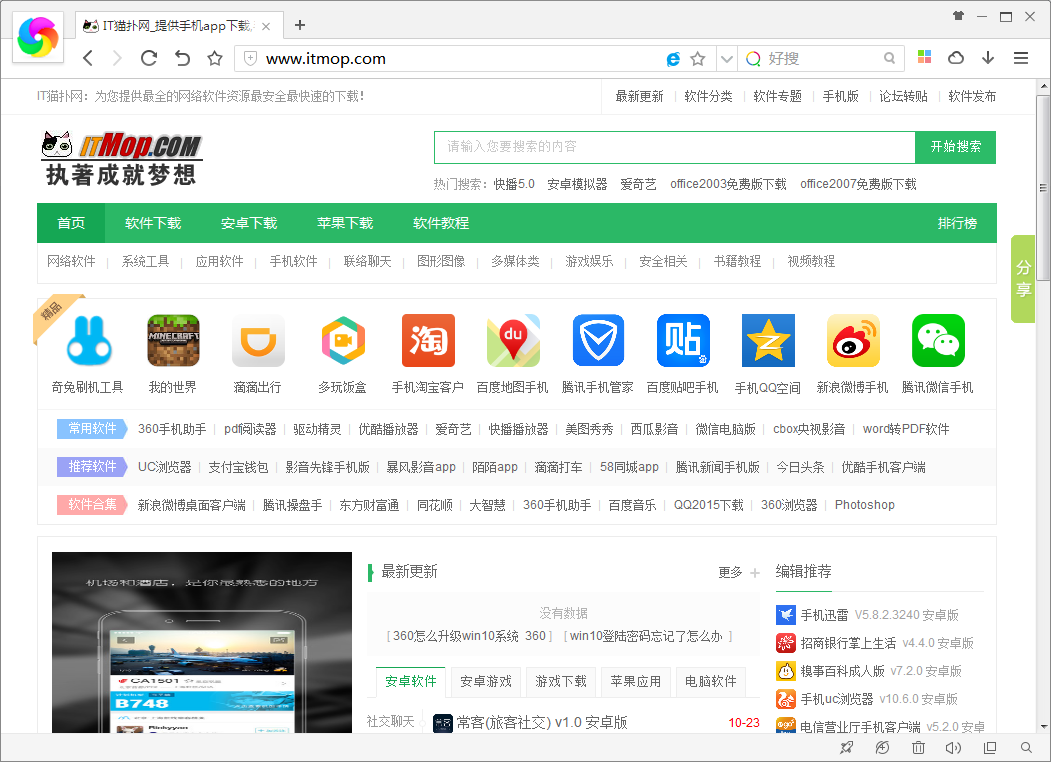Screen dimensions: 1051x762
Task: Reload the page with the refresh icon
Action: (x=149, y=58)
